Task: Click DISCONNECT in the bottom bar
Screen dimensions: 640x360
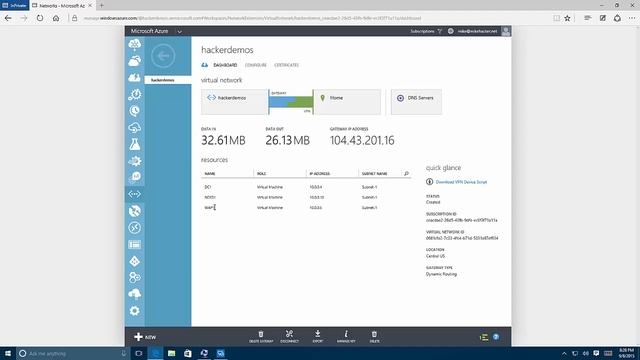Action: [x=289, y=337]
